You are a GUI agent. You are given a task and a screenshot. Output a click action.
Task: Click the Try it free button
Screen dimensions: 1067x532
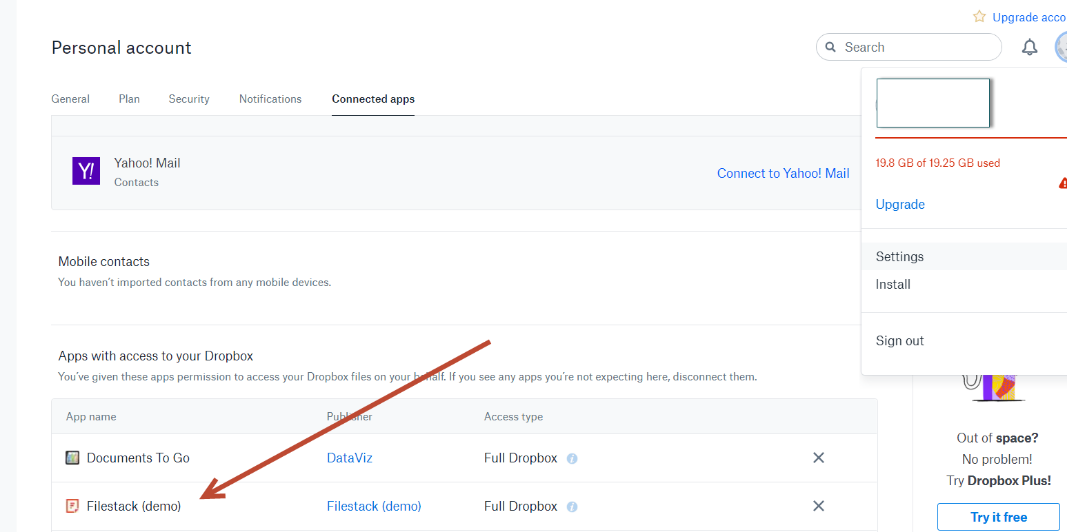click(x=998, y=517)
